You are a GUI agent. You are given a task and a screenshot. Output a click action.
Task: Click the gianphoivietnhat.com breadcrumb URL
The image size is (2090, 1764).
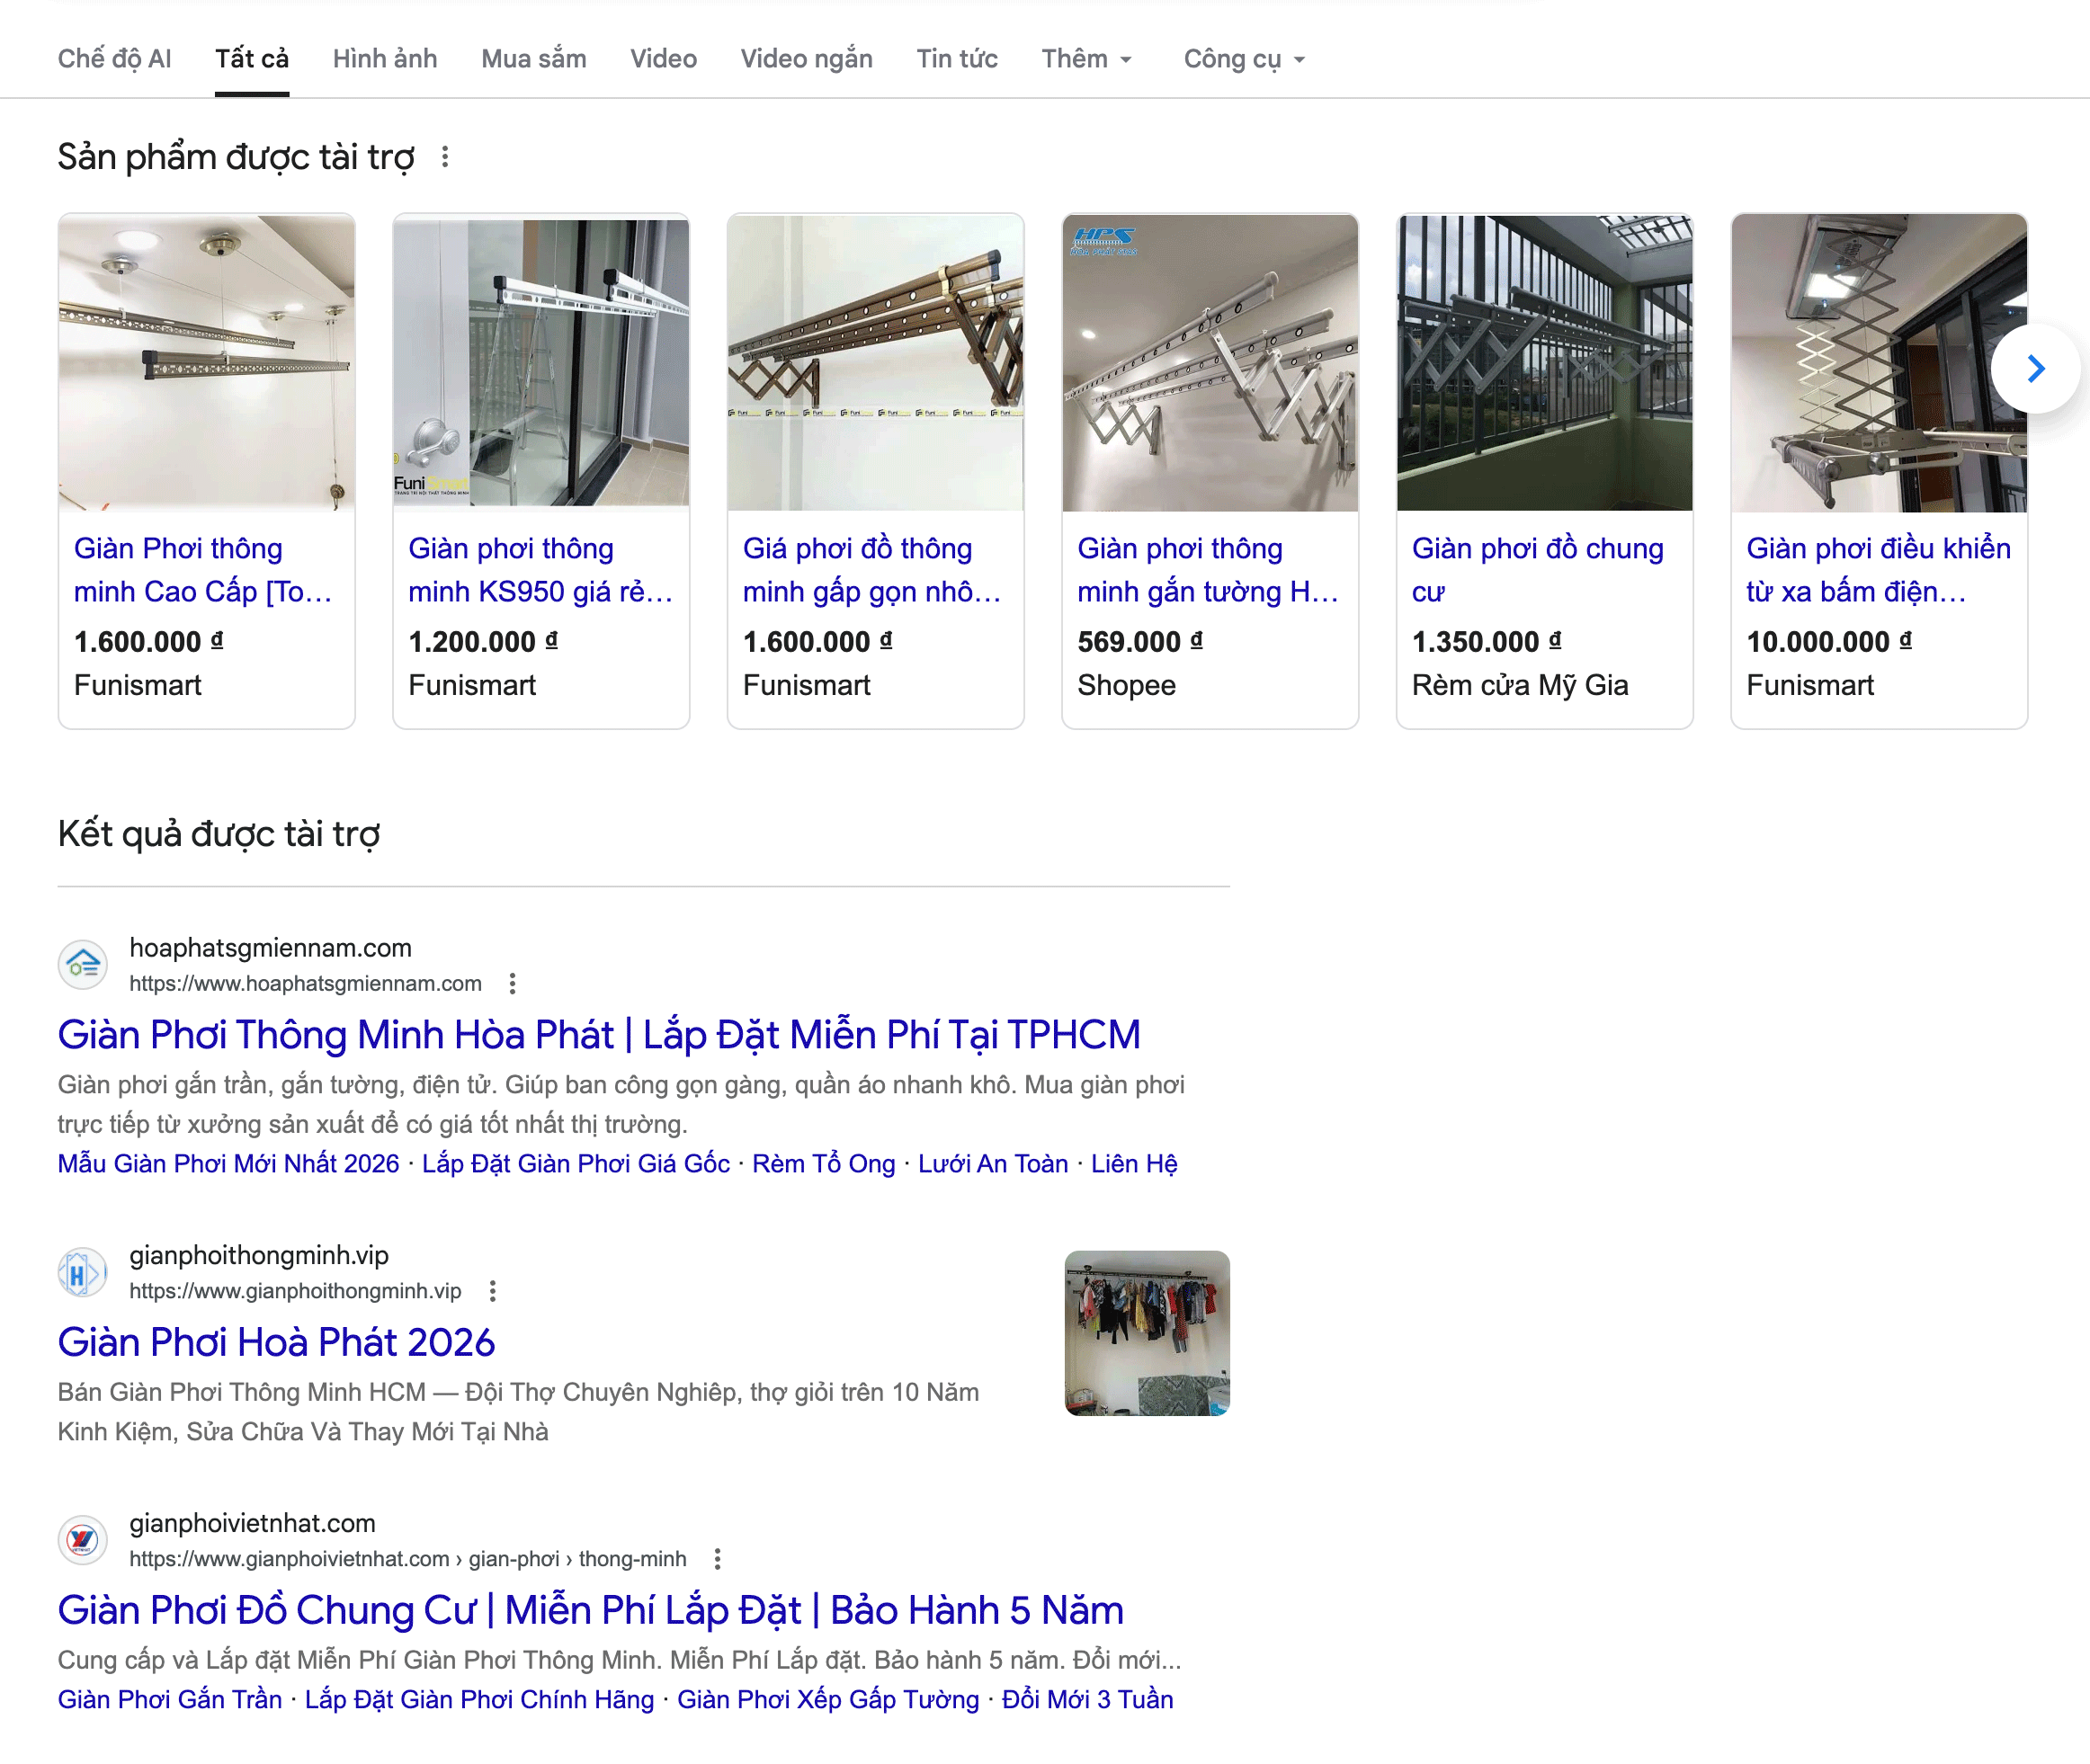(408, 1559)
